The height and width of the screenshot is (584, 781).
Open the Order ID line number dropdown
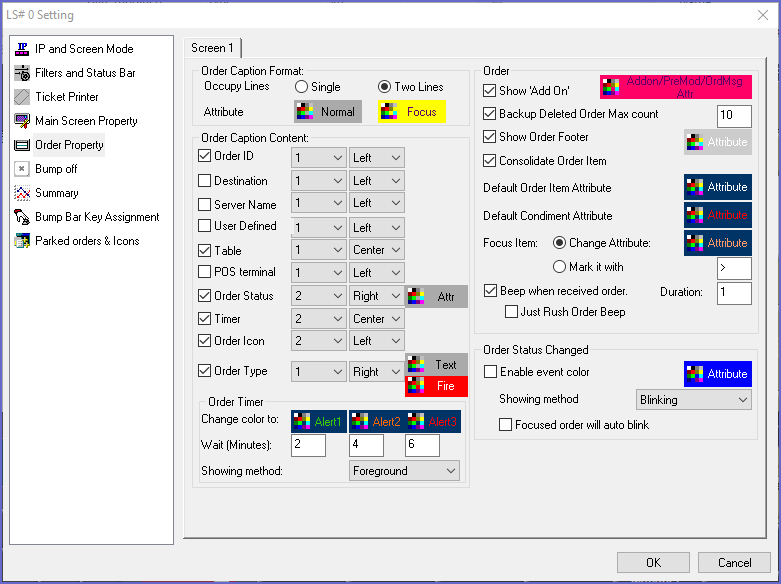[x=319, y=158]
